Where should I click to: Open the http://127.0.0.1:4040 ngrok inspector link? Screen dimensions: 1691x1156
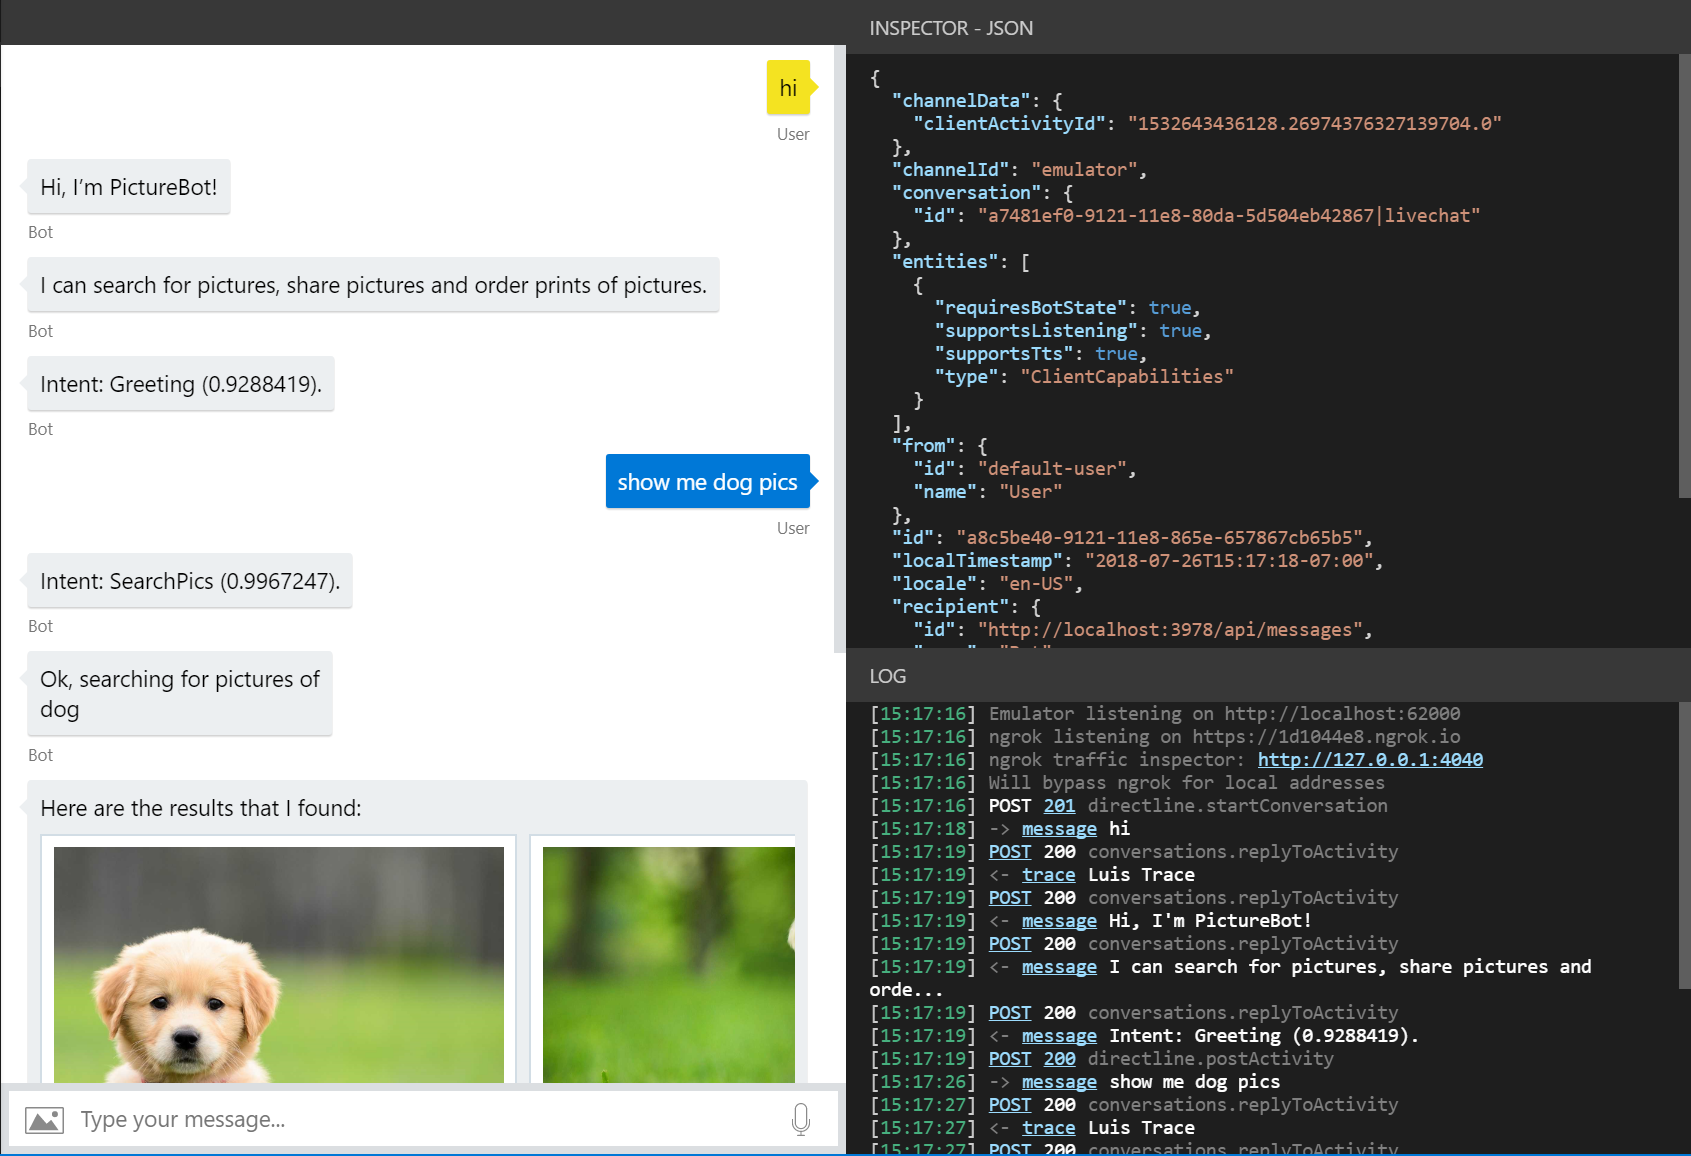click(1370, 760)
